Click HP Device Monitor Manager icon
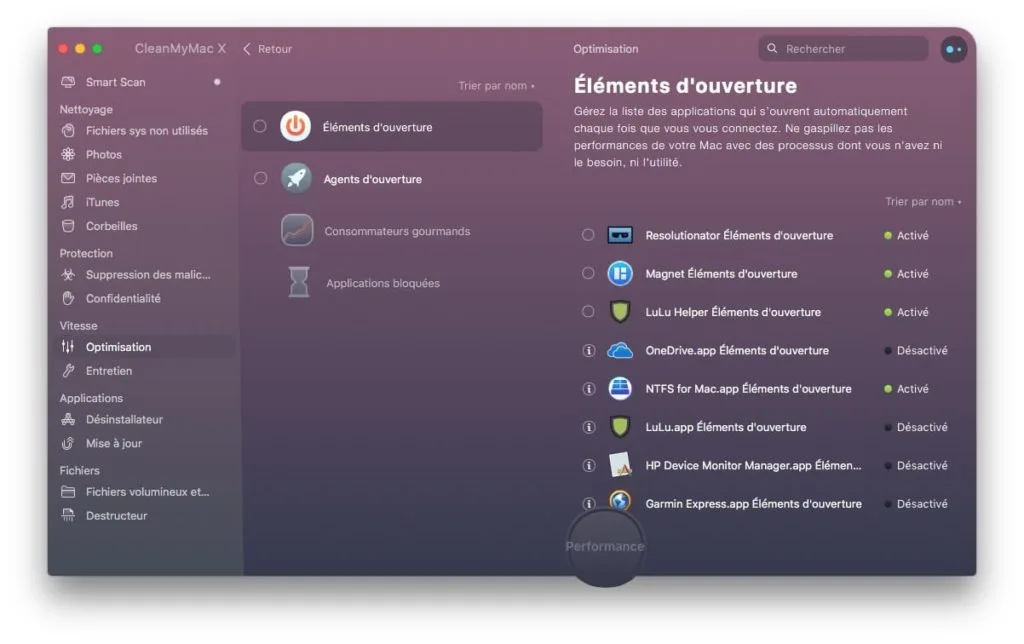1024x644 pixels. pos(620,465)
